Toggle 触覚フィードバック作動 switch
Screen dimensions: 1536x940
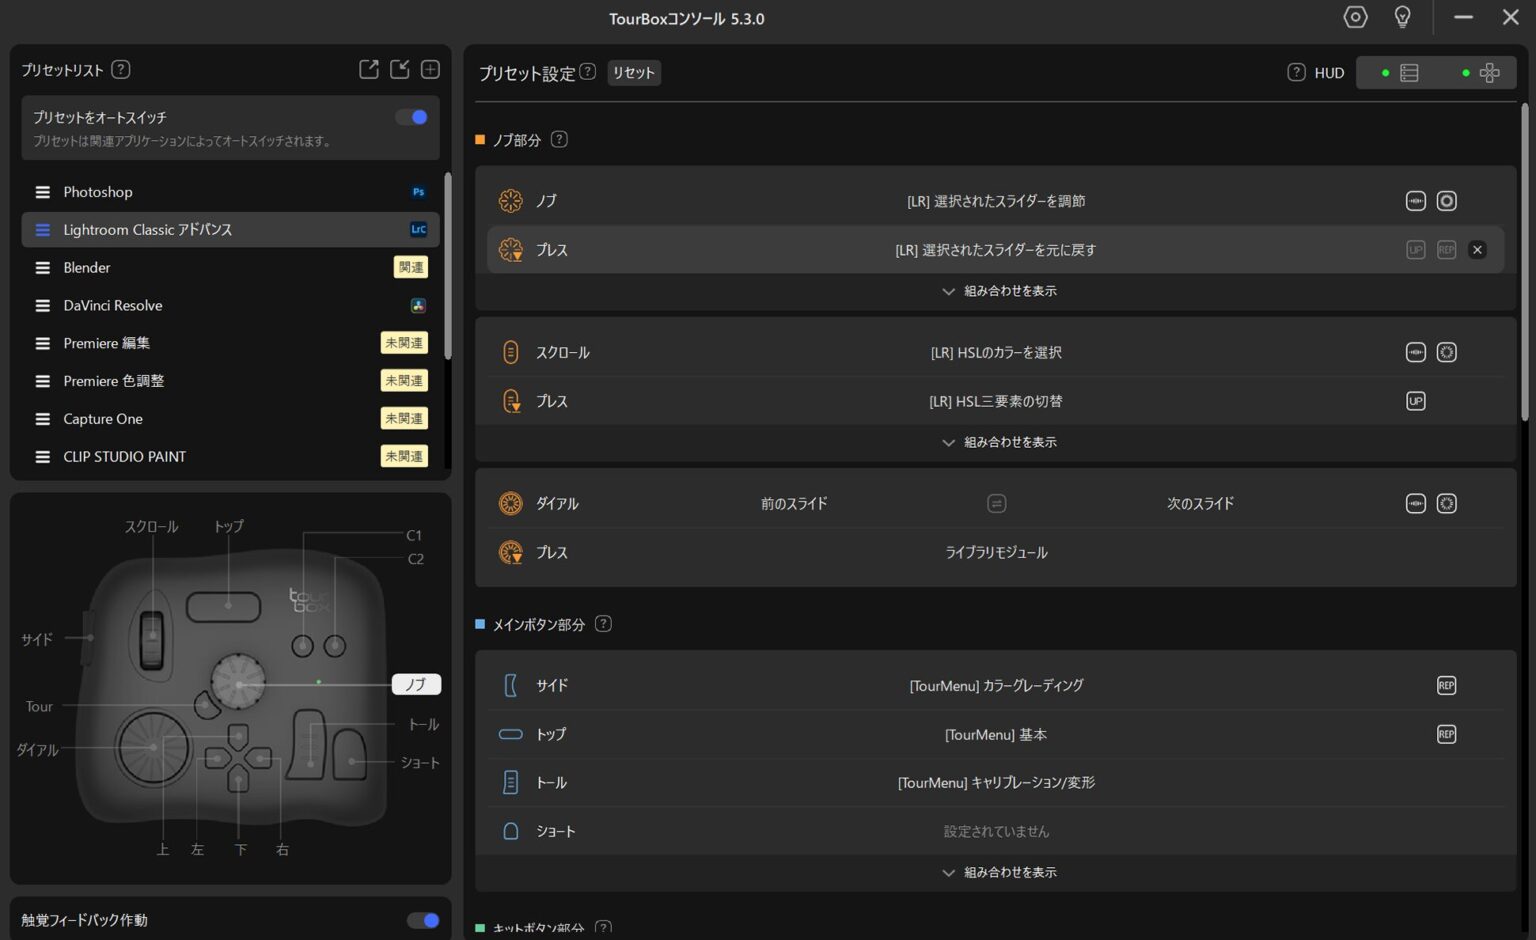pyautogui.click(x=423, y=920)
